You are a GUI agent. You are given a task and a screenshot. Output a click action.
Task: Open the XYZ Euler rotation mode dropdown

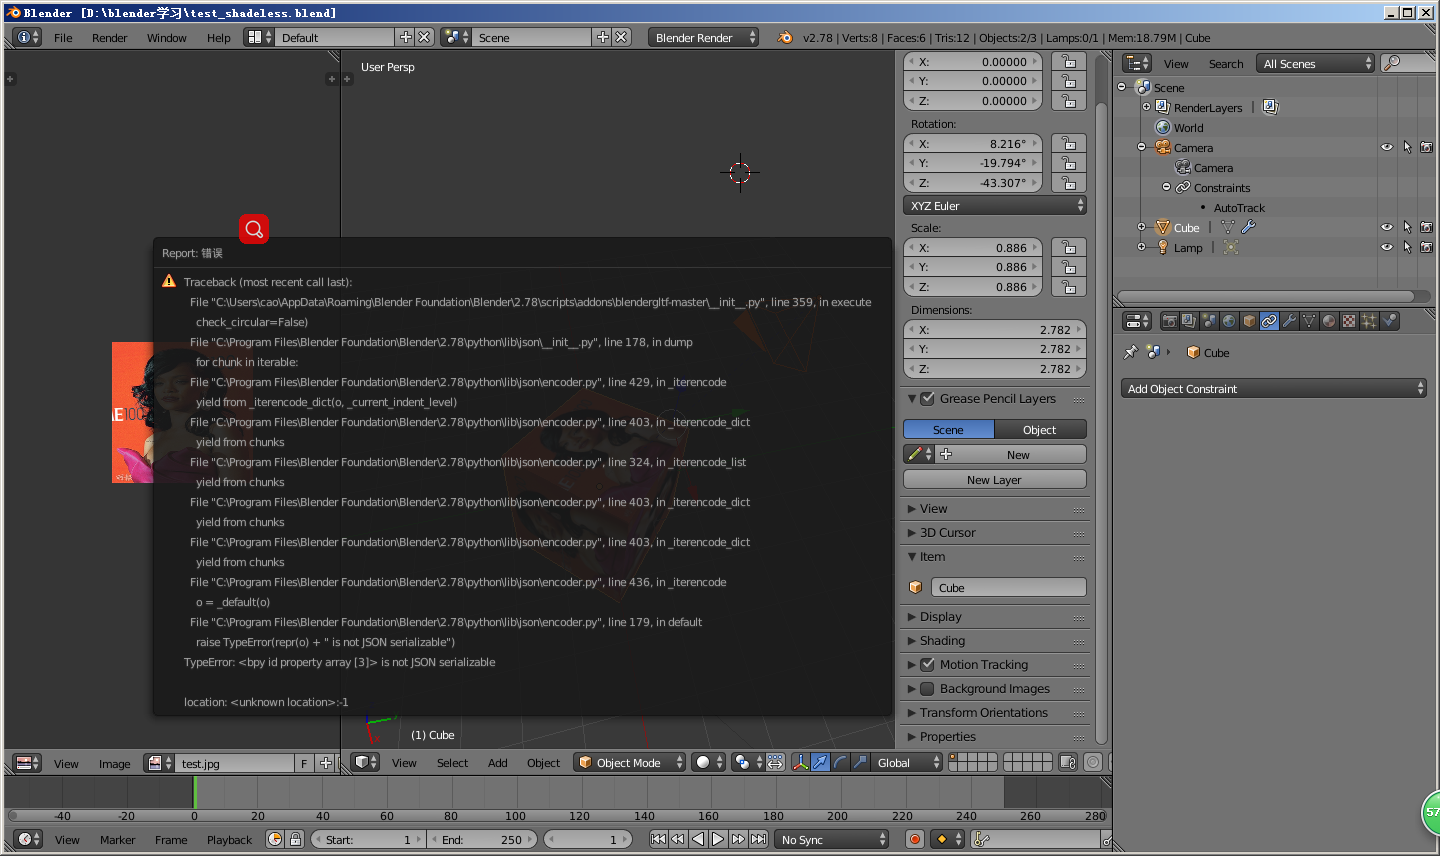pyautogui.click(x=995, y=205)
